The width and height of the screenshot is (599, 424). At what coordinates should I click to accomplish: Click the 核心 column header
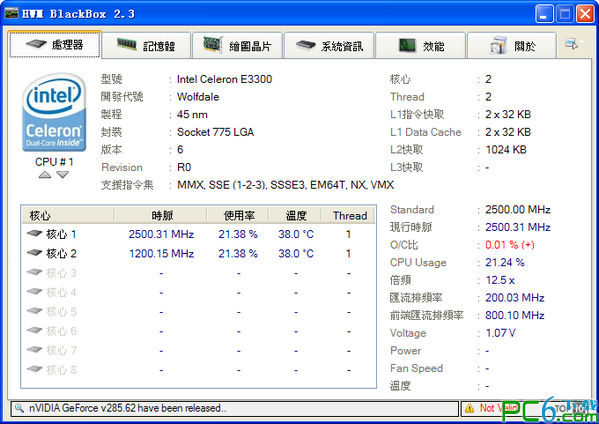click(68, 215)
